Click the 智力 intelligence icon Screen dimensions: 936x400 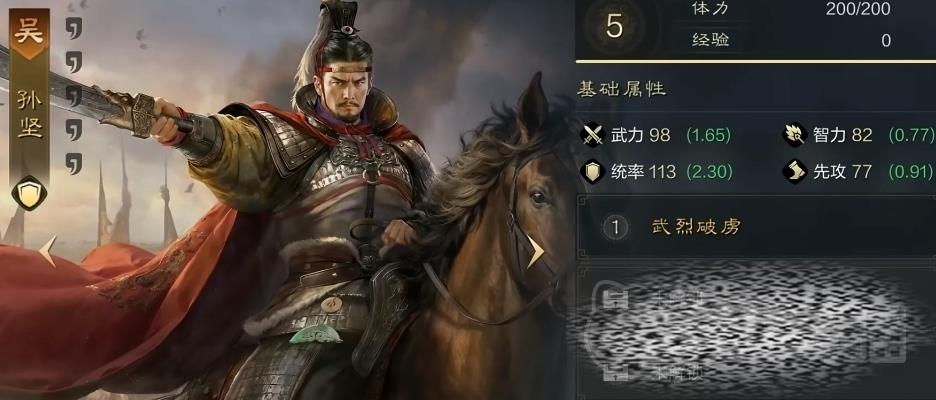point(795,135)
